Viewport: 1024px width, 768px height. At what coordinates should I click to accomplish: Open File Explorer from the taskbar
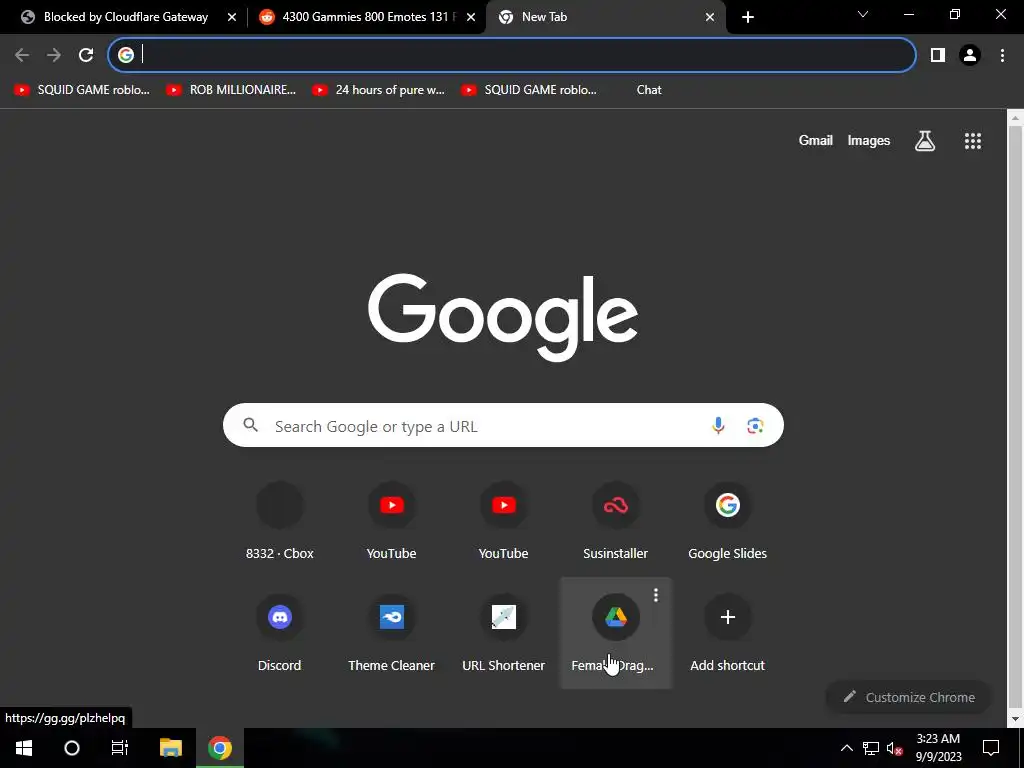tap(170, 748)
